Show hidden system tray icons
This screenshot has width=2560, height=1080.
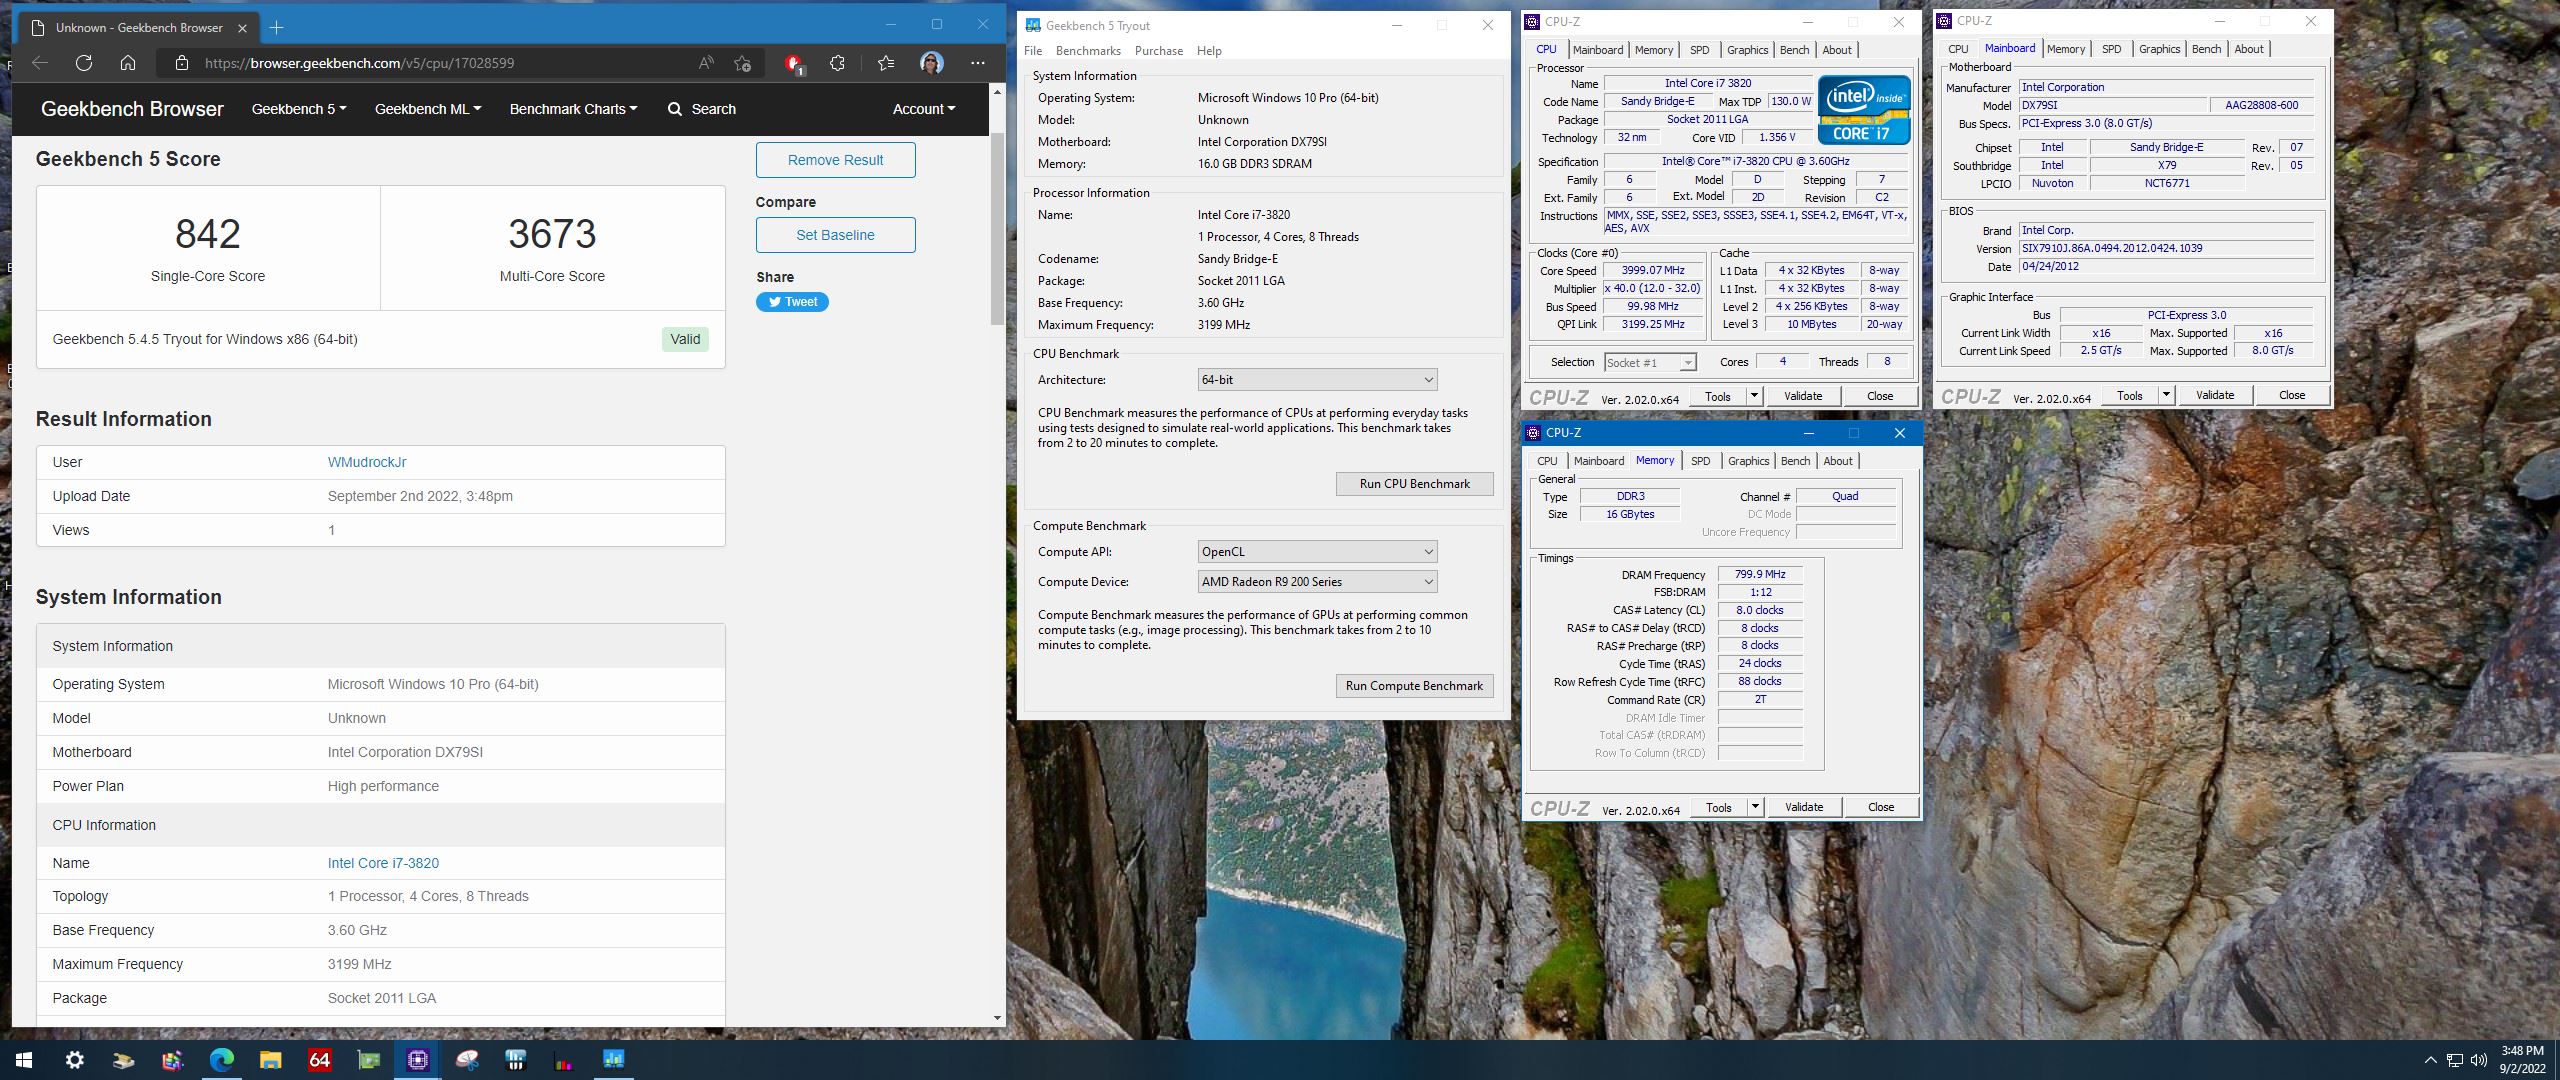click(x=2430, y=1060)
